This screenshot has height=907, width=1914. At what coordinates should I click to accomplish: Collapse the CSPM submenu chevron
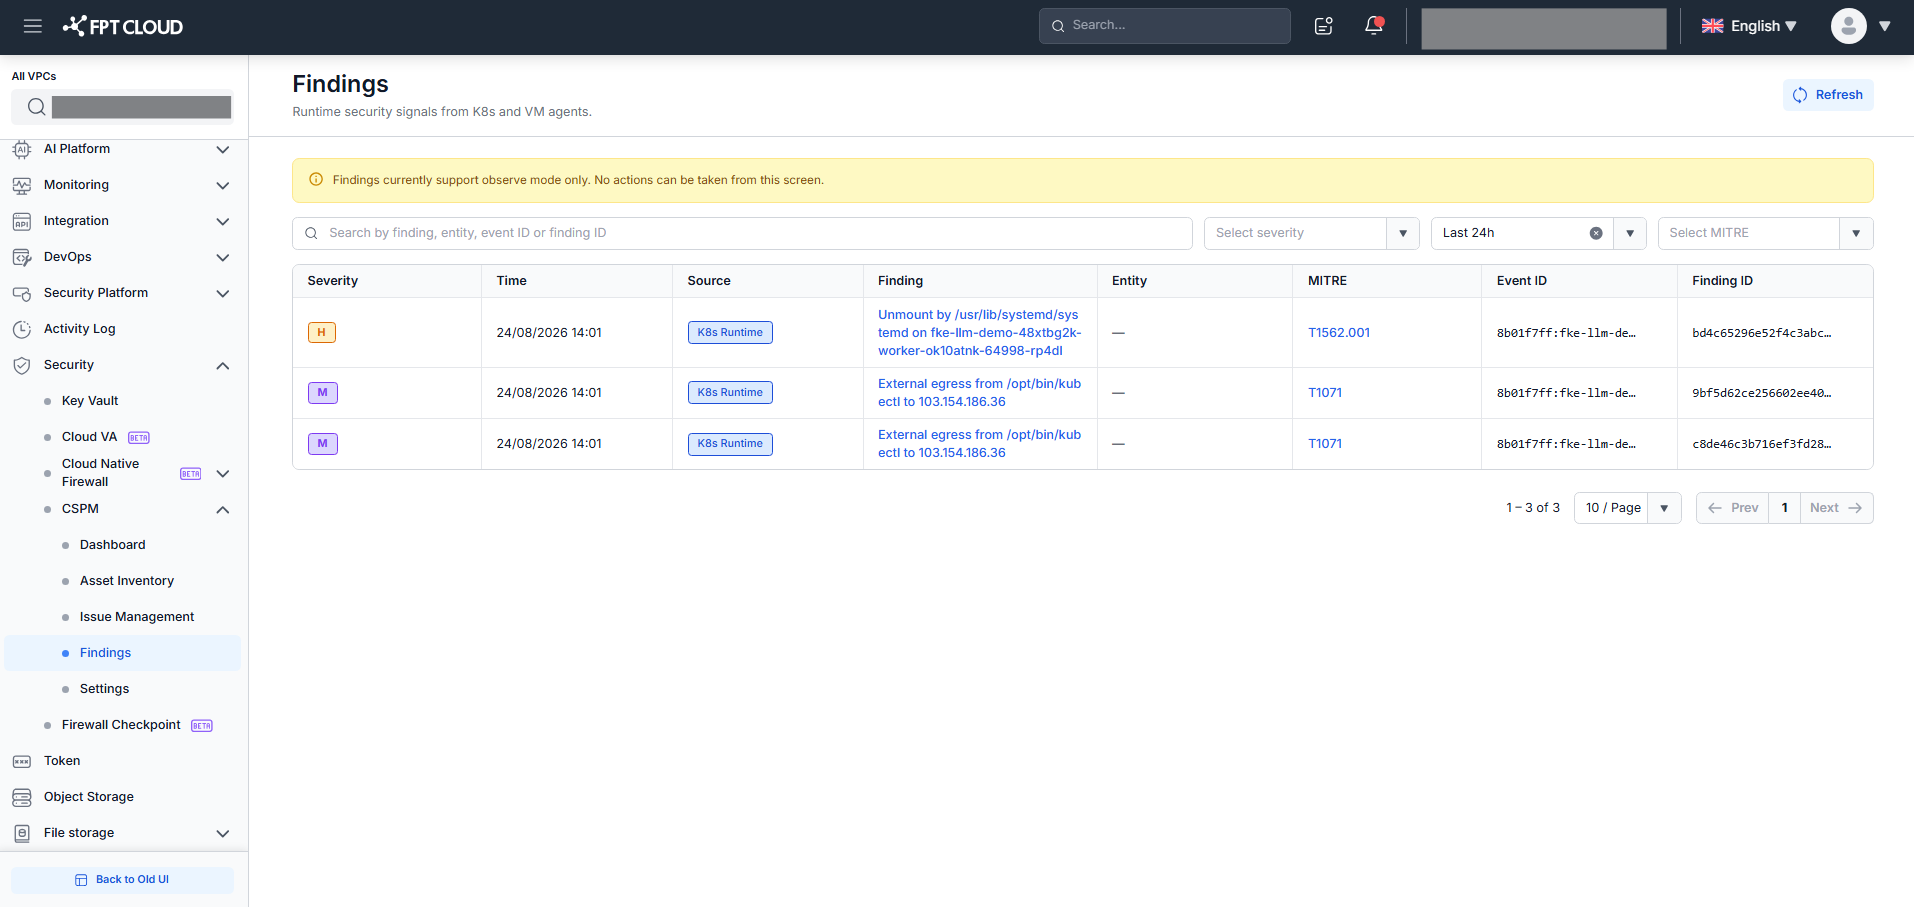click(223, 509)
